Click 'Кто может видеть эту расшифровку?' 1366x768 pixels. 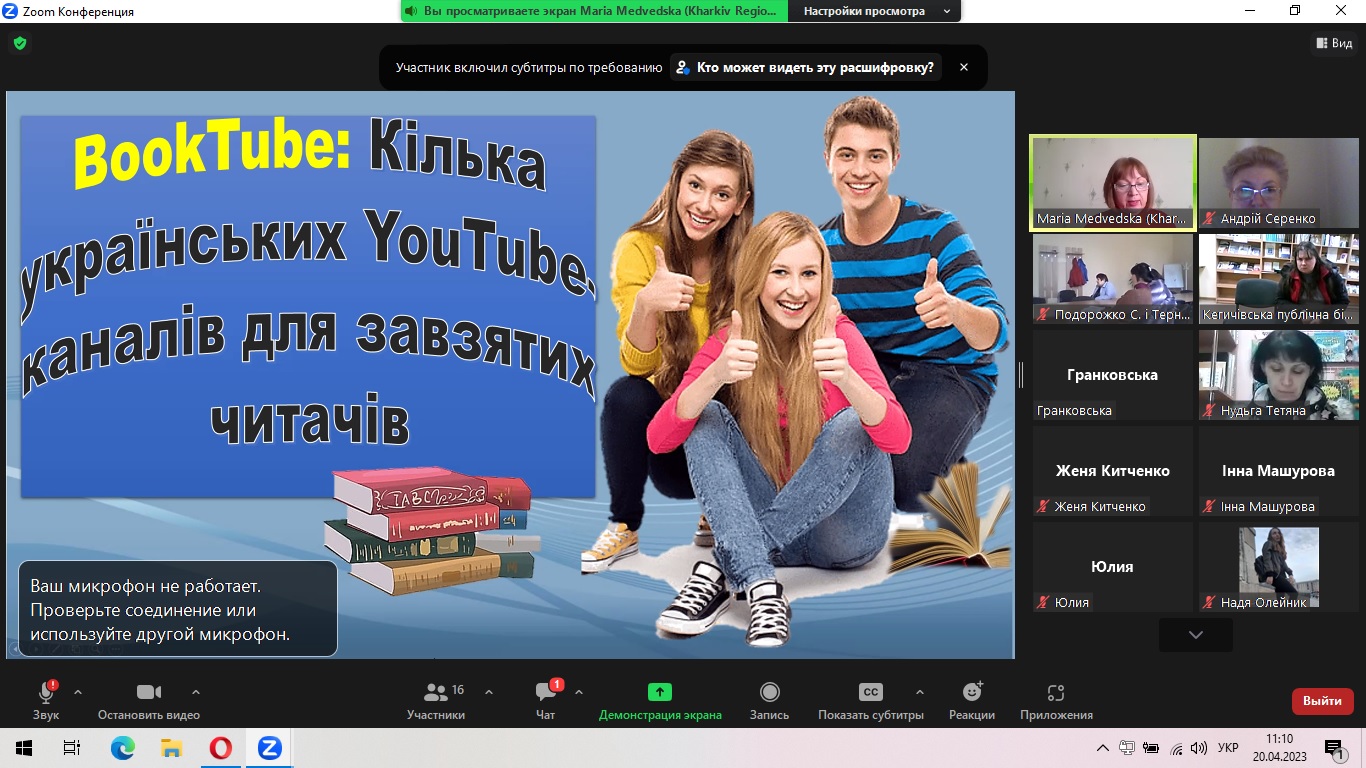pyautogui.click(x=805, y=68)
